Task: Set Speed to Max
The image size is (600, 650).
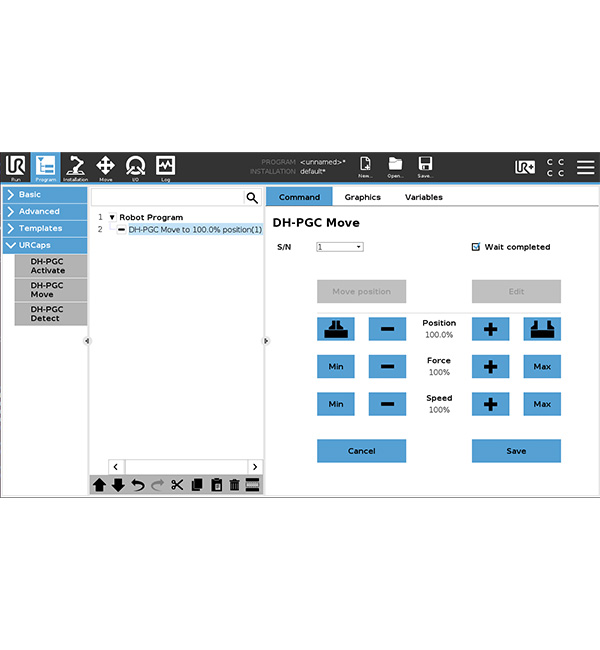Action: (x=542, y=404)
